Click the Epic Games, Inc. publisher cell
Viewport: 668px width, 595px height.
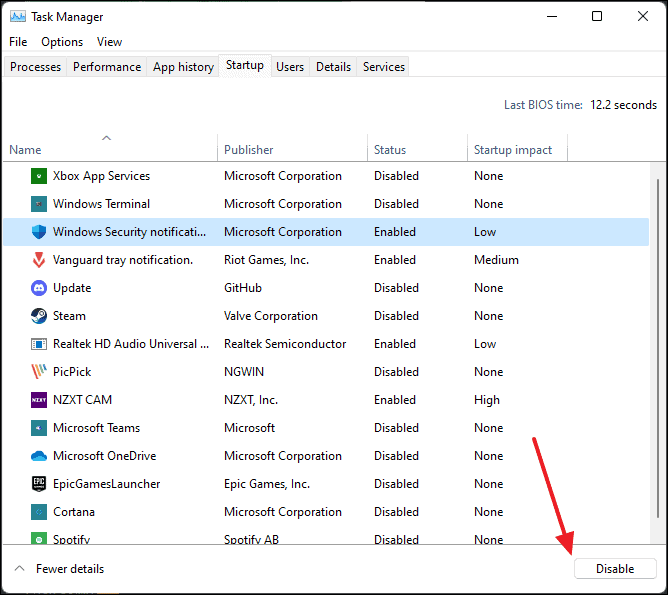(267, 484)
